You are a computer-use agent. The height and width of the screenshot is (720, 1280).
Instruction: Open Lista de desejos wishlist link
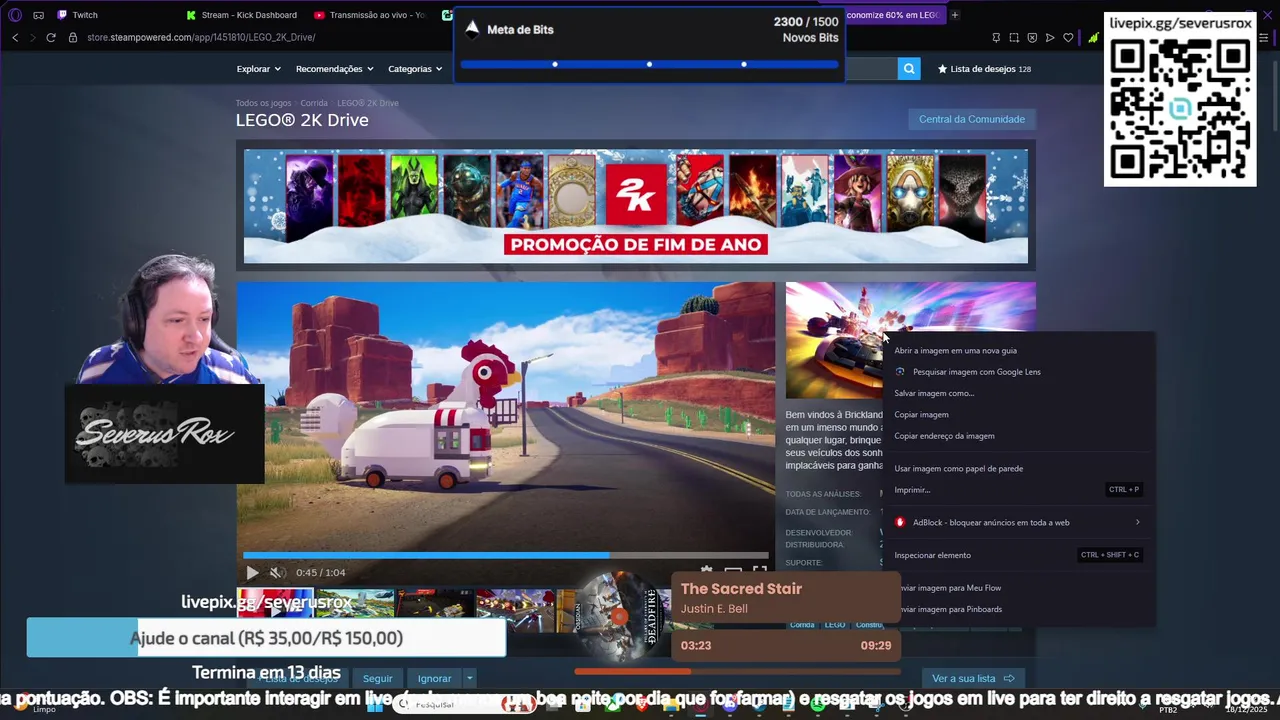click(x=984, y=69)
